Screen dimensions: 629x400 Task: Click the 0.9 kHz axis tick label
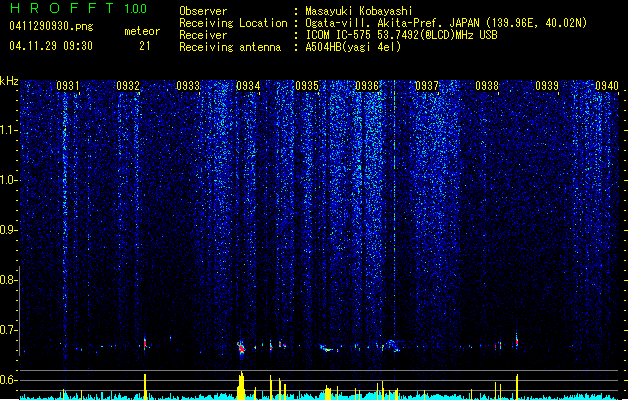click(7, 230)
